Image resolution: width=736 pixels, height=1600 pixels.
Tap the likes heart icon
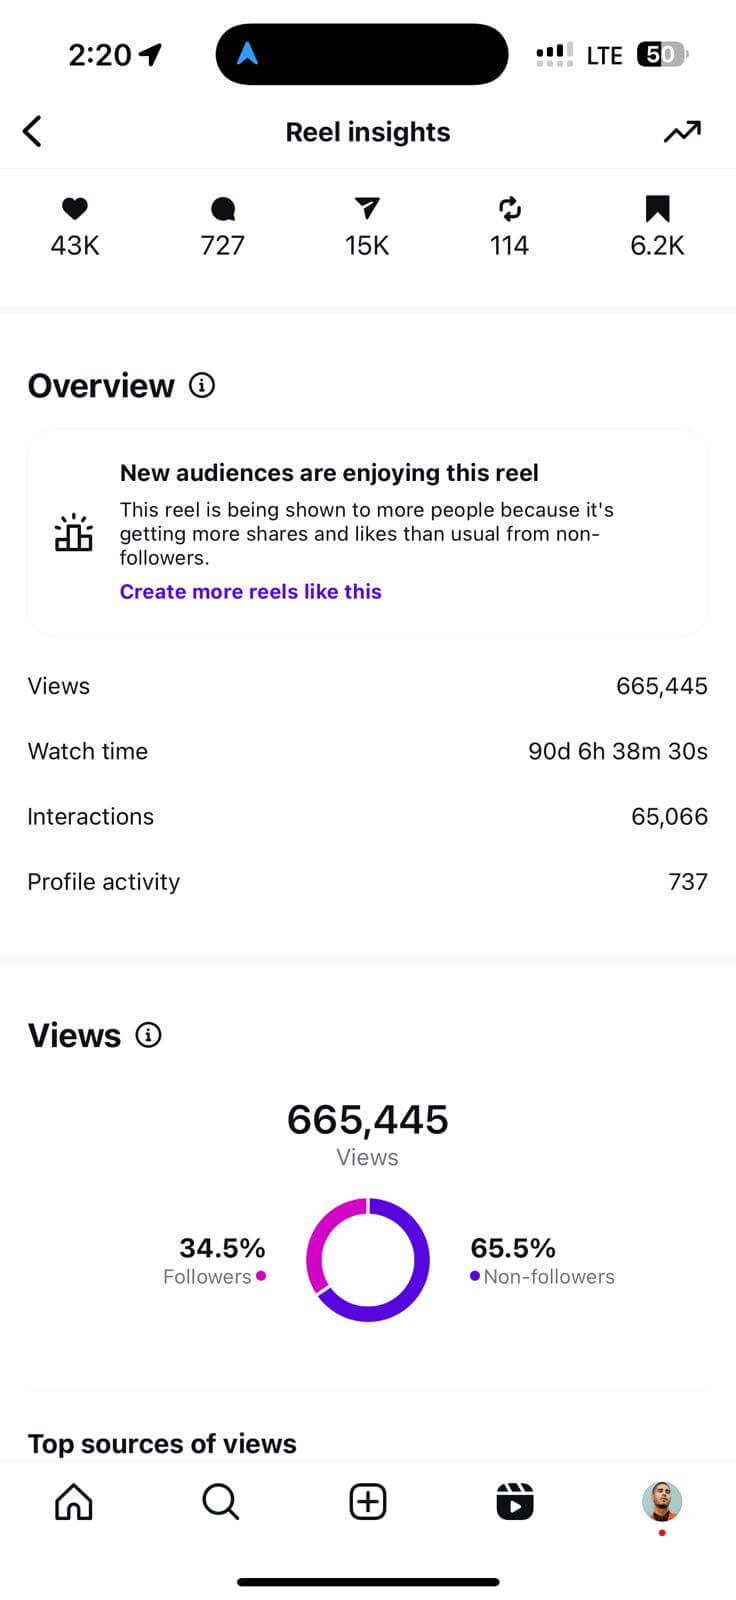tap(75, 208)
